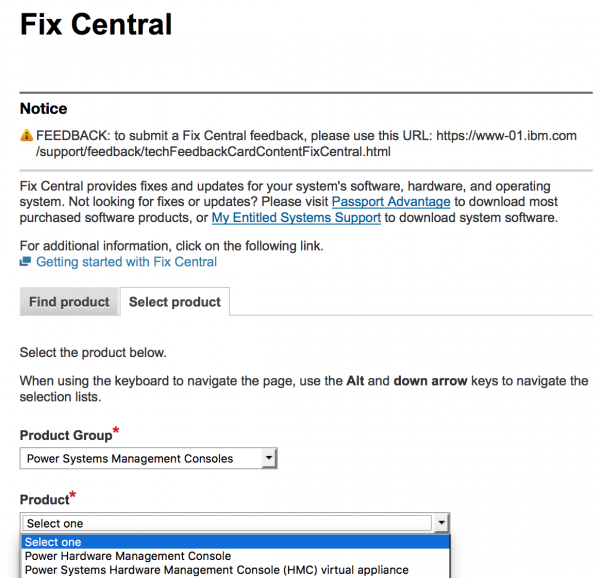The height and width of the screenshot is (578, 600).
Task: Select the Select product tab
Action: pos(175,302)
